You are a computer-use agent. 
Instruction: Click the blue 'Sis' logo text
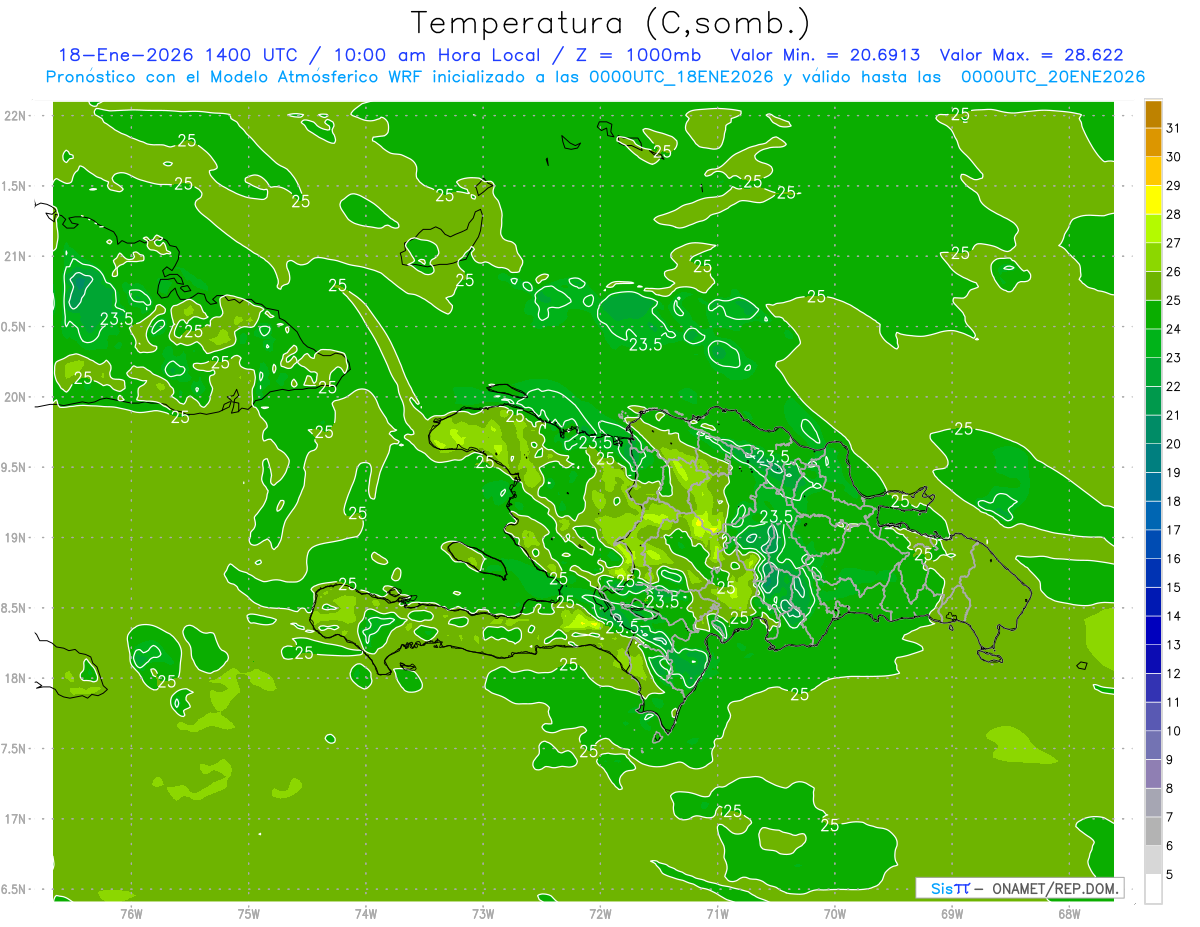[x=941, y=888]
